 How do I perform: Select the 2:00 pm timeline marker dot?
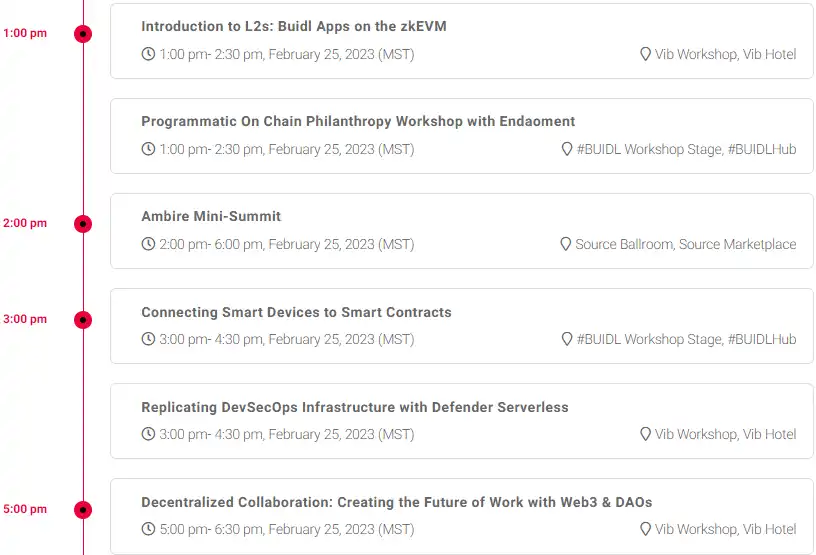pyautogui.click(x=83, y=224)
